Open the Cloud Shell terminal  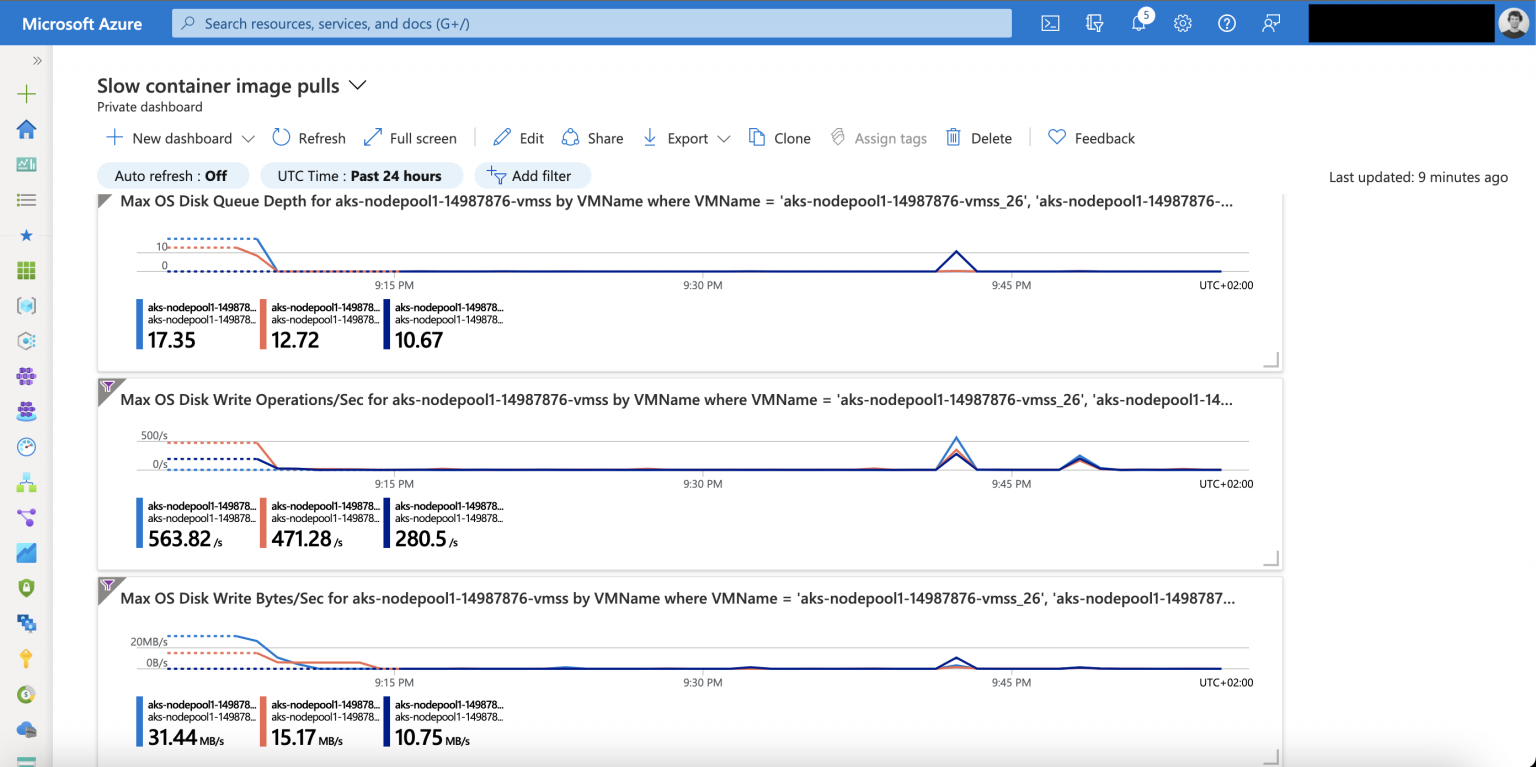pos(1050,22)
